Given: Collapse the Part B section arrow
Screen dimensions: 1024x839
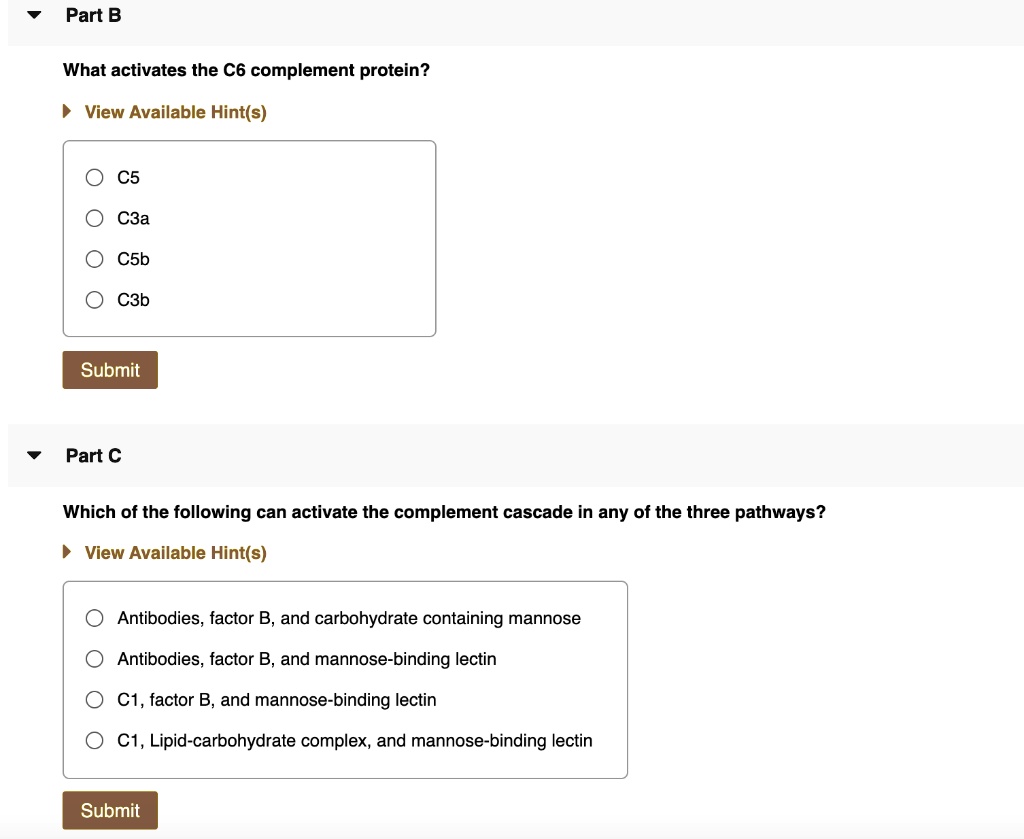Looking at the screenshot, I should (35, 16).
